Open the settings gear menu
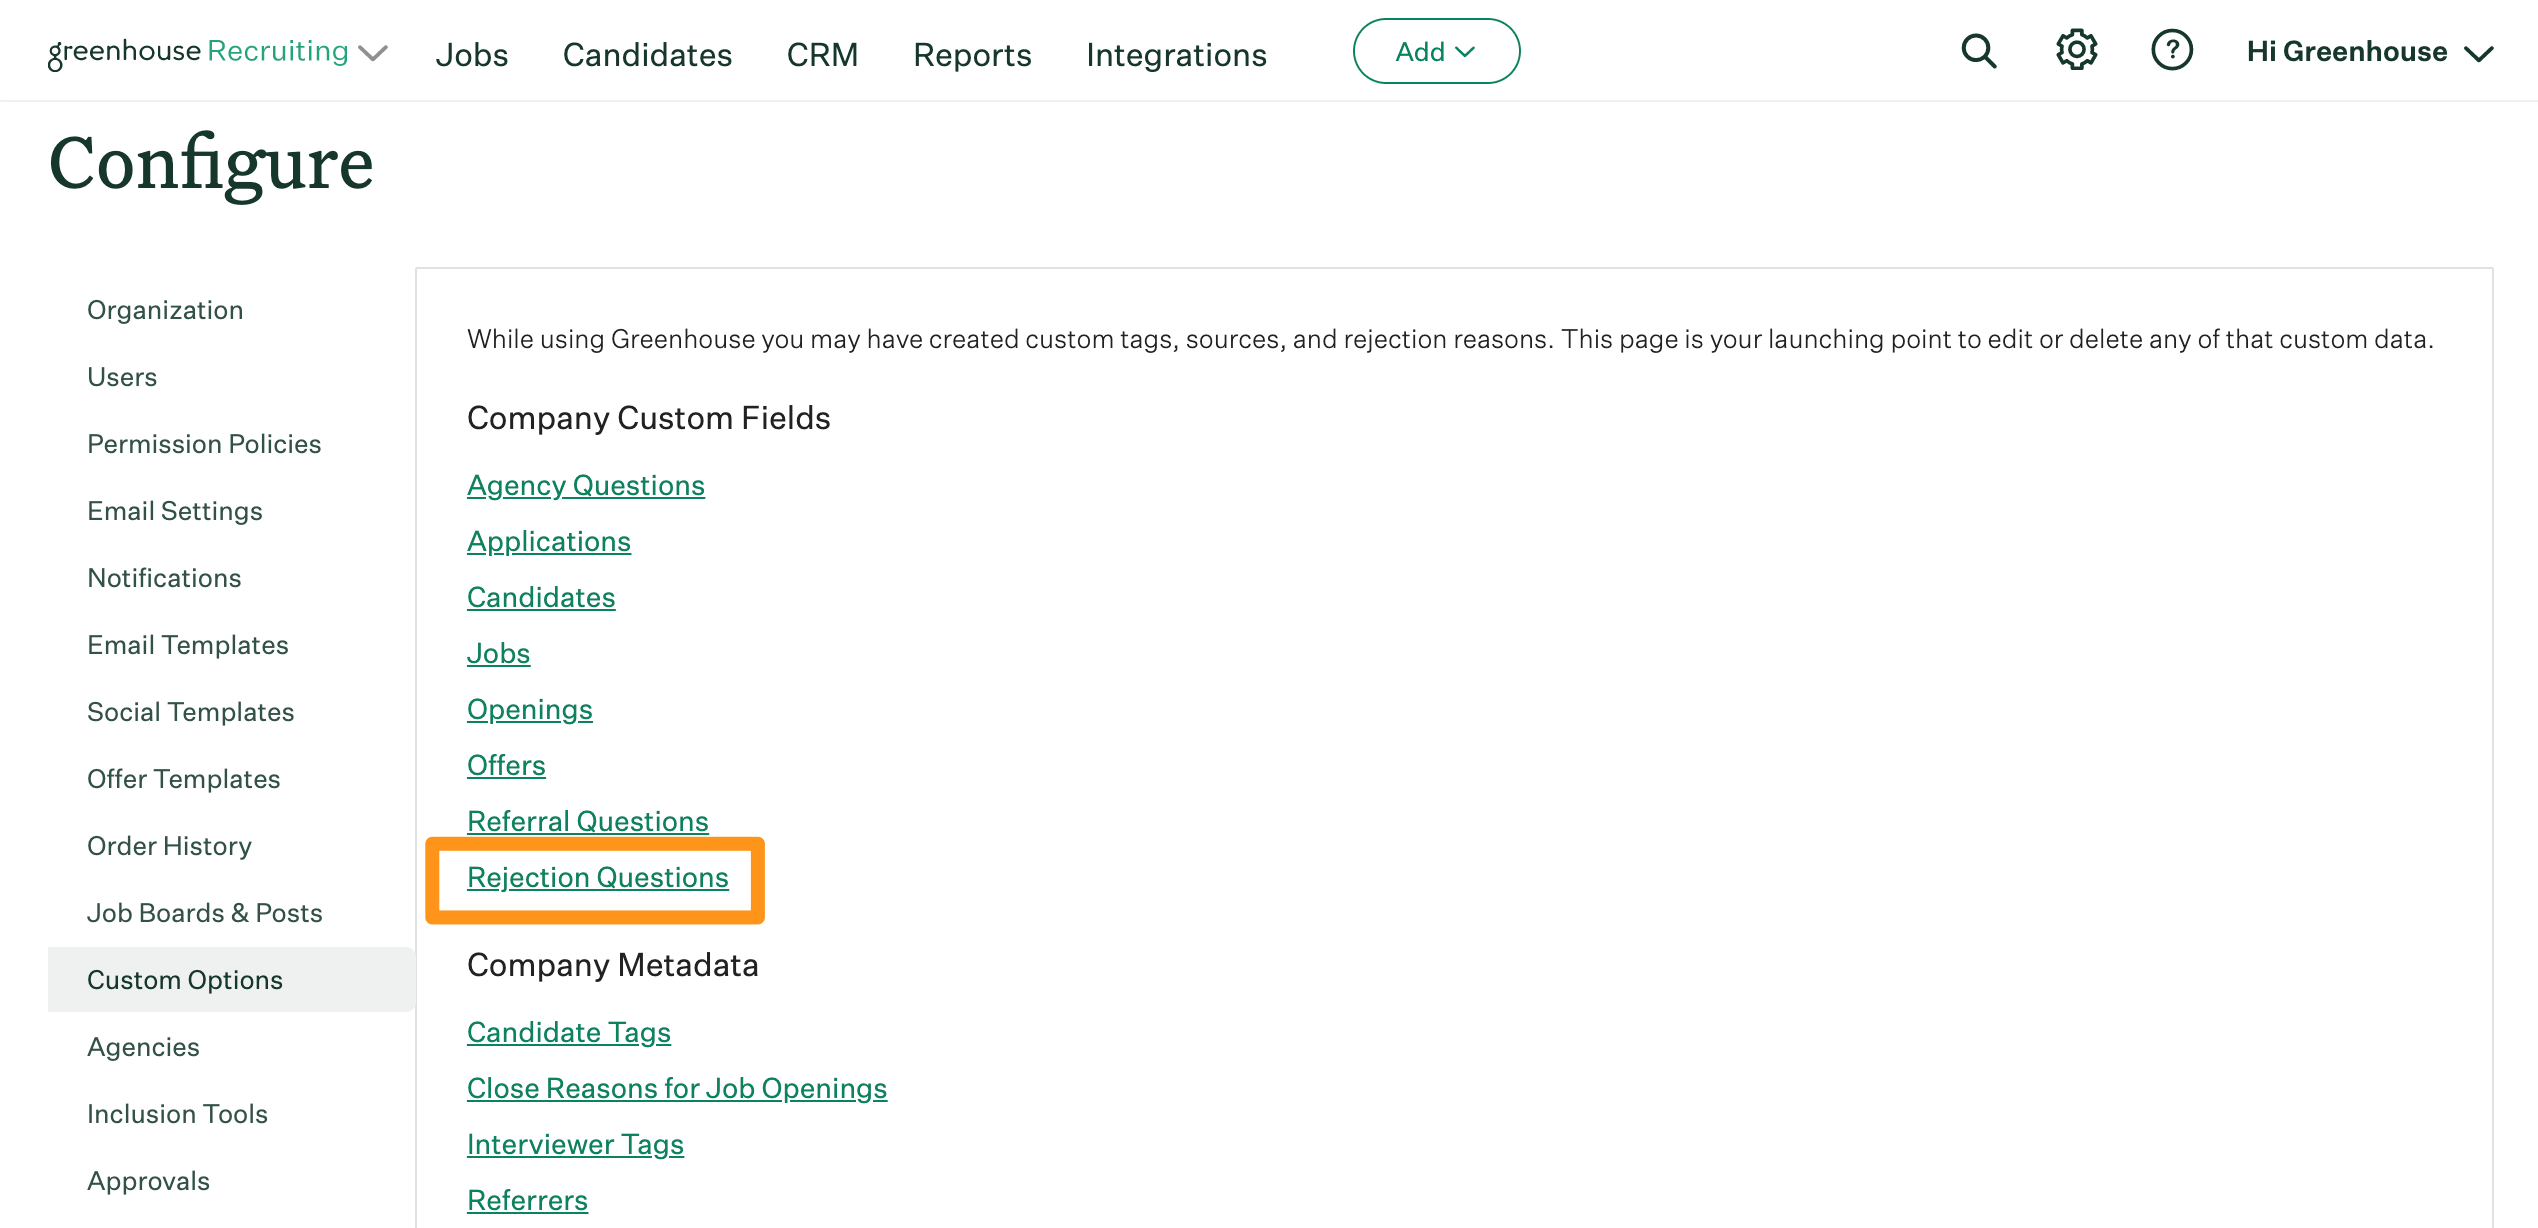Screen dimensions: 2538x1228 [2075, 50]
